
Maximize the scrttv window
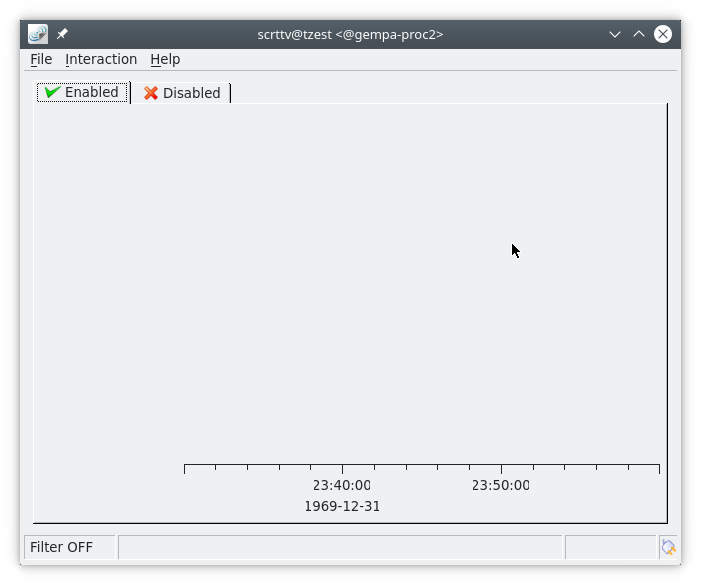click(x=639, y=34)
